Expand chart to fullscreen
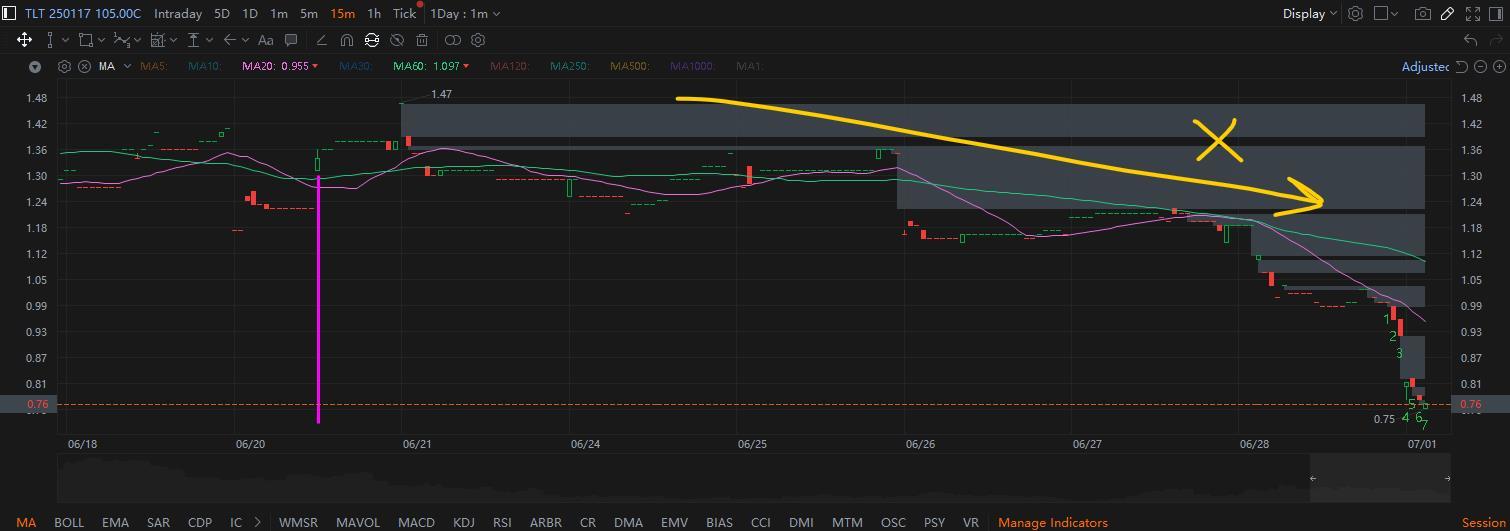Image resolution: width=1510 pixels, height=531 pixels. [x=1472, y=14]
